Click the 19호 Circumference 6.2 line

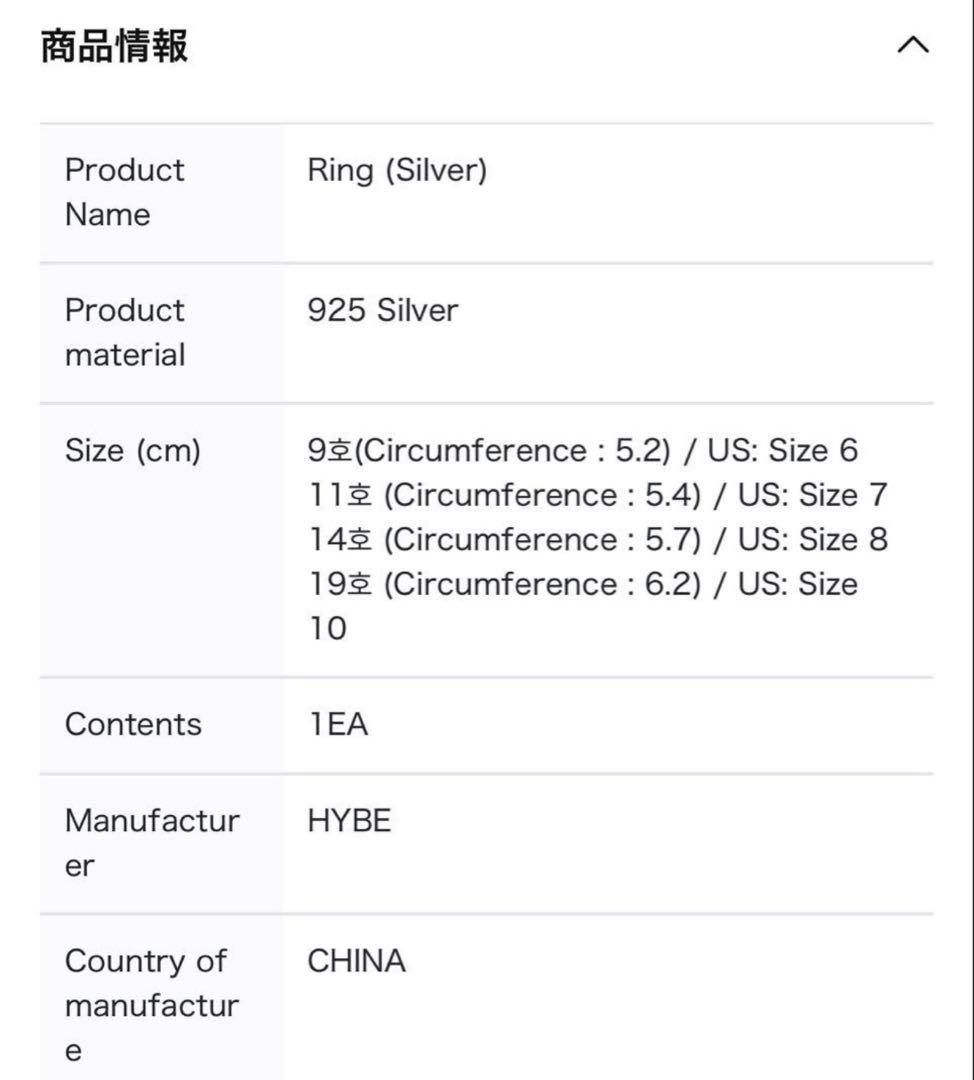pyautogui.click(x=583, y=584)
